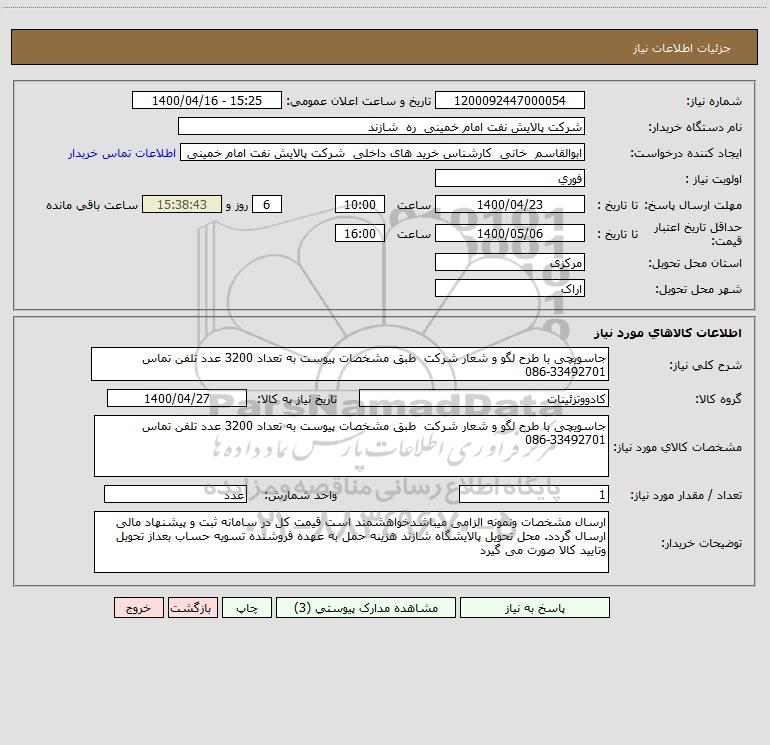Click the remaining days field showing 6
Viewport: 770px width, 745px height.
[267, 204]
